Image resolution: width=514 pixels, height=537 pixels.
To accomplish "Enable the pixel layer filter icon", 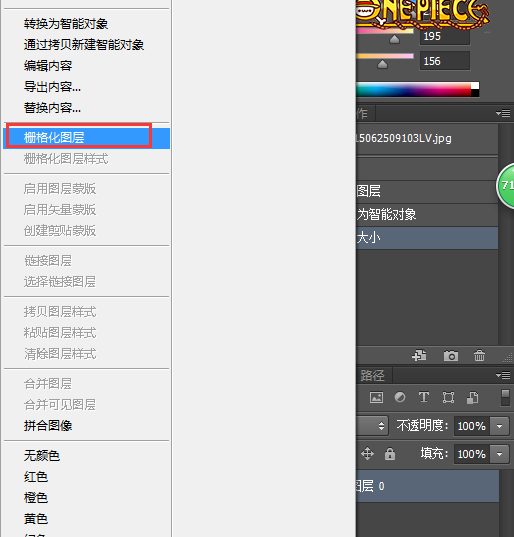I will point(376,398).
